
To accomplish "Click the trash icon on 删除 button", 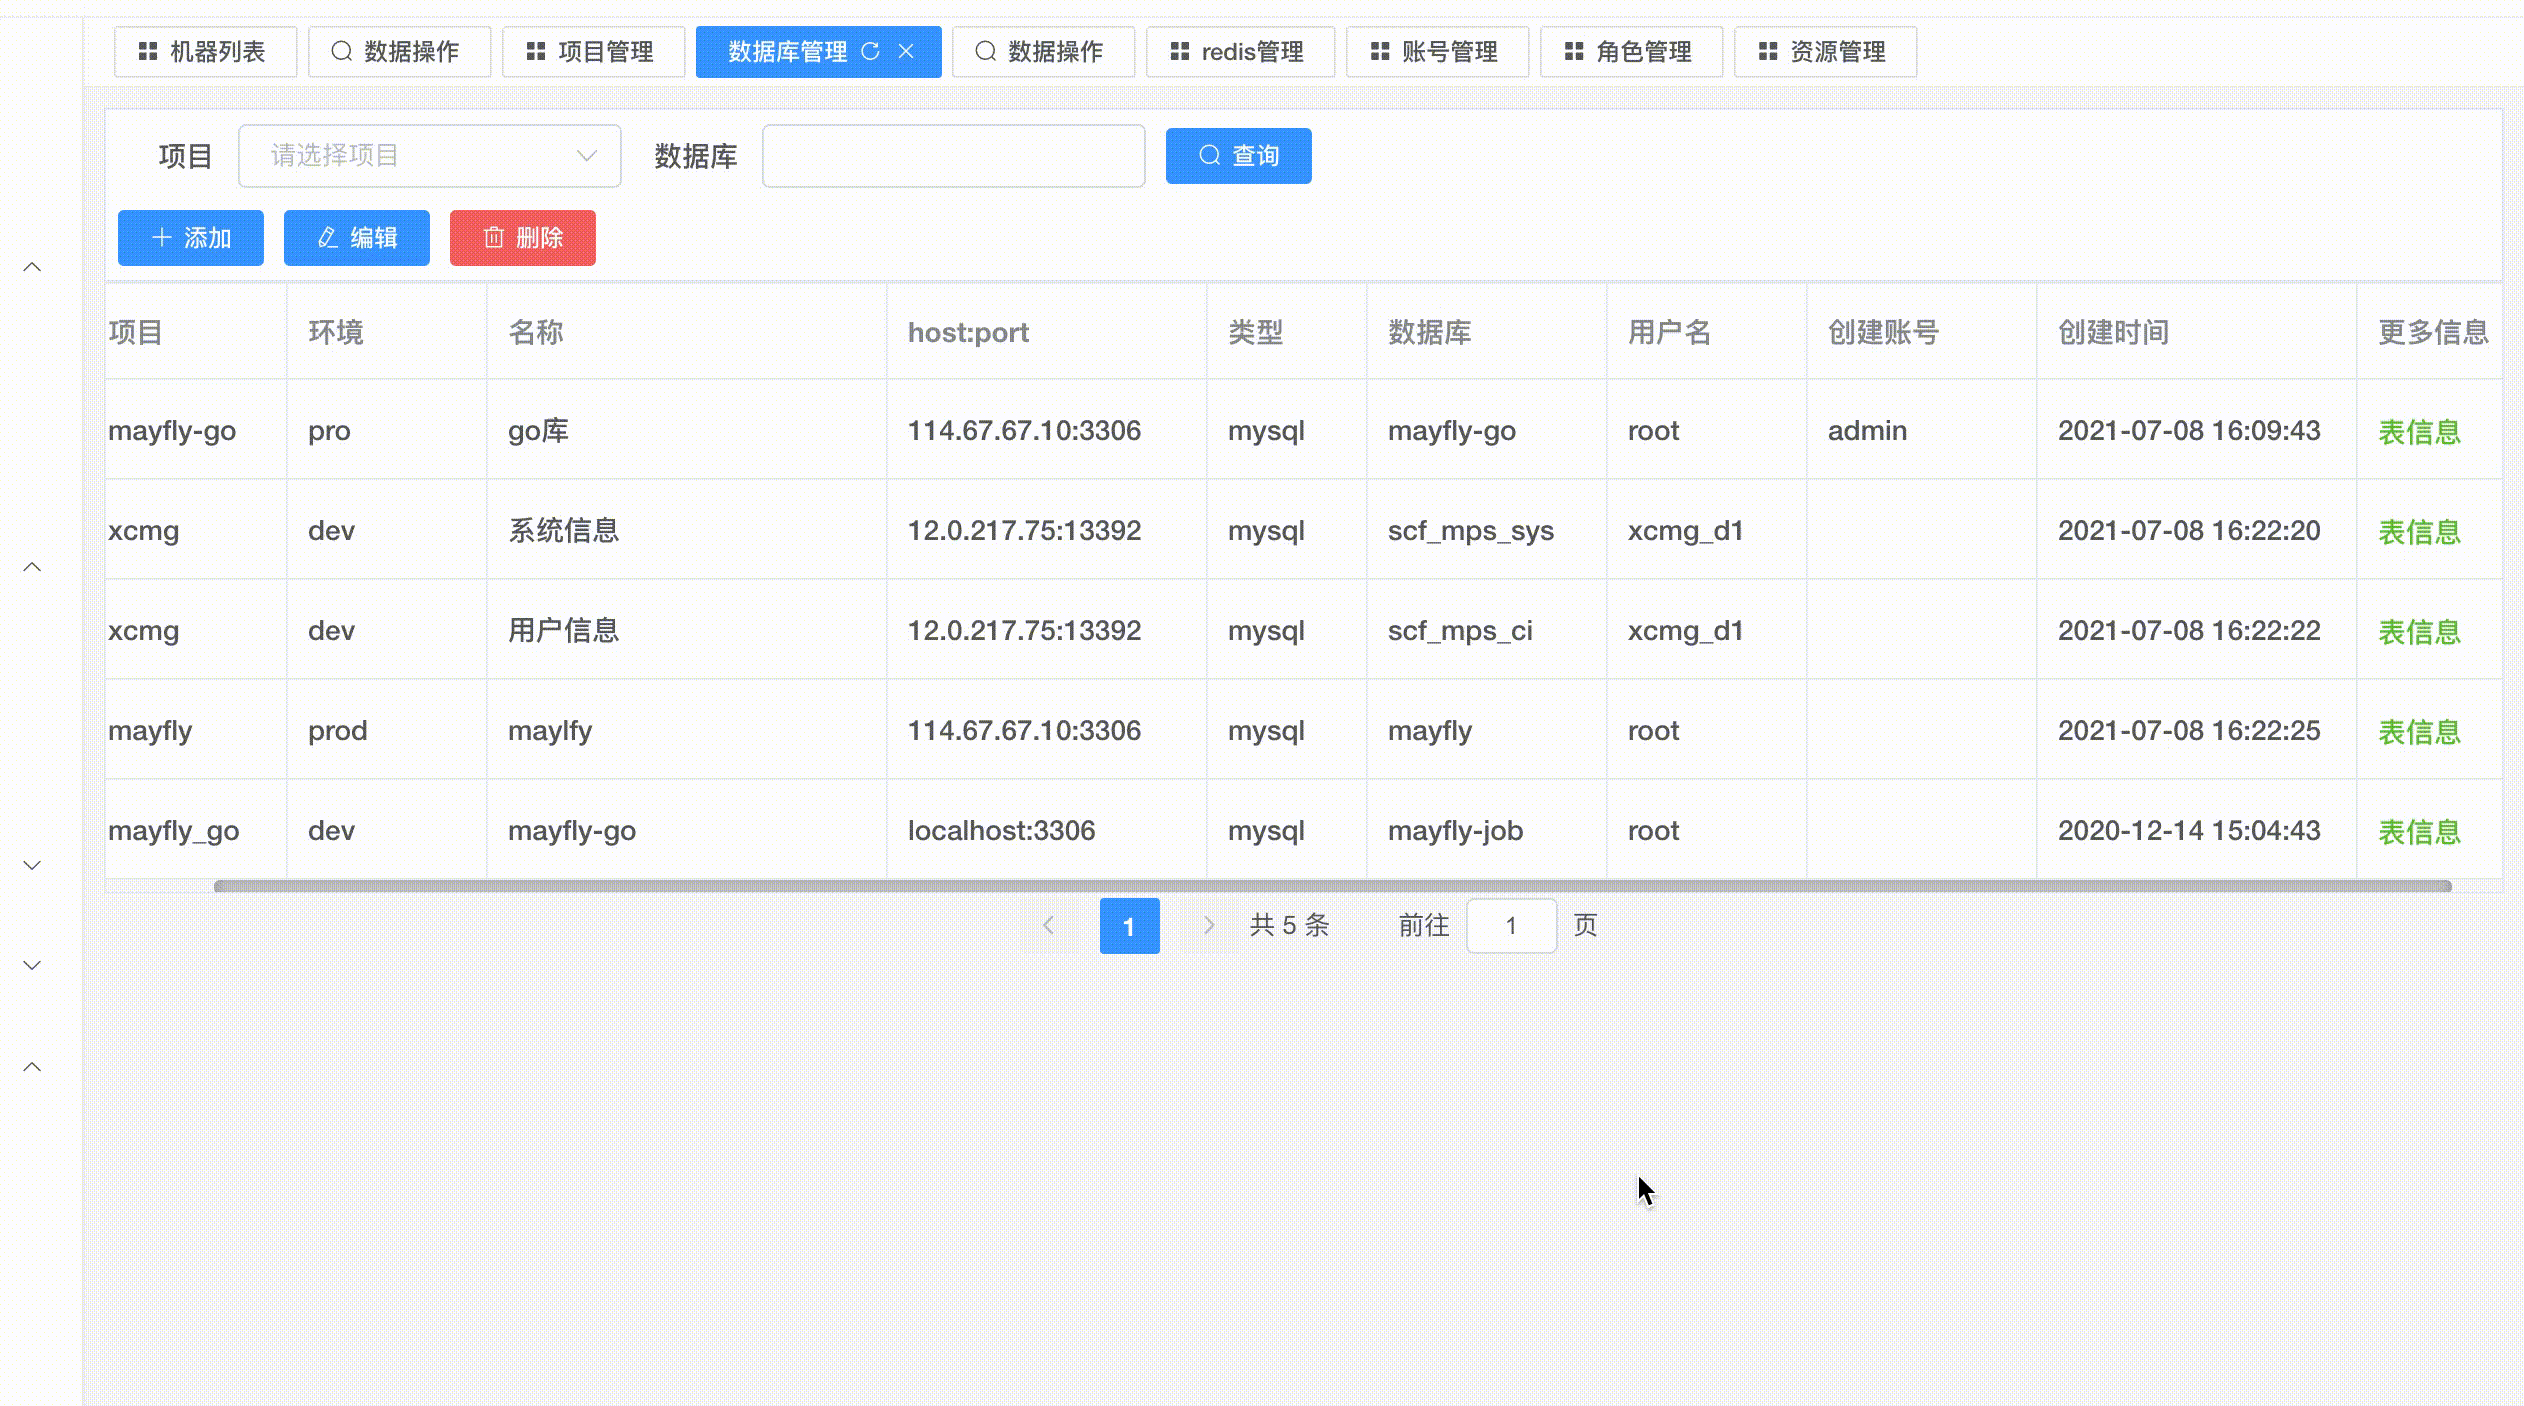I will pyautogui.click(x=492, y=238).
